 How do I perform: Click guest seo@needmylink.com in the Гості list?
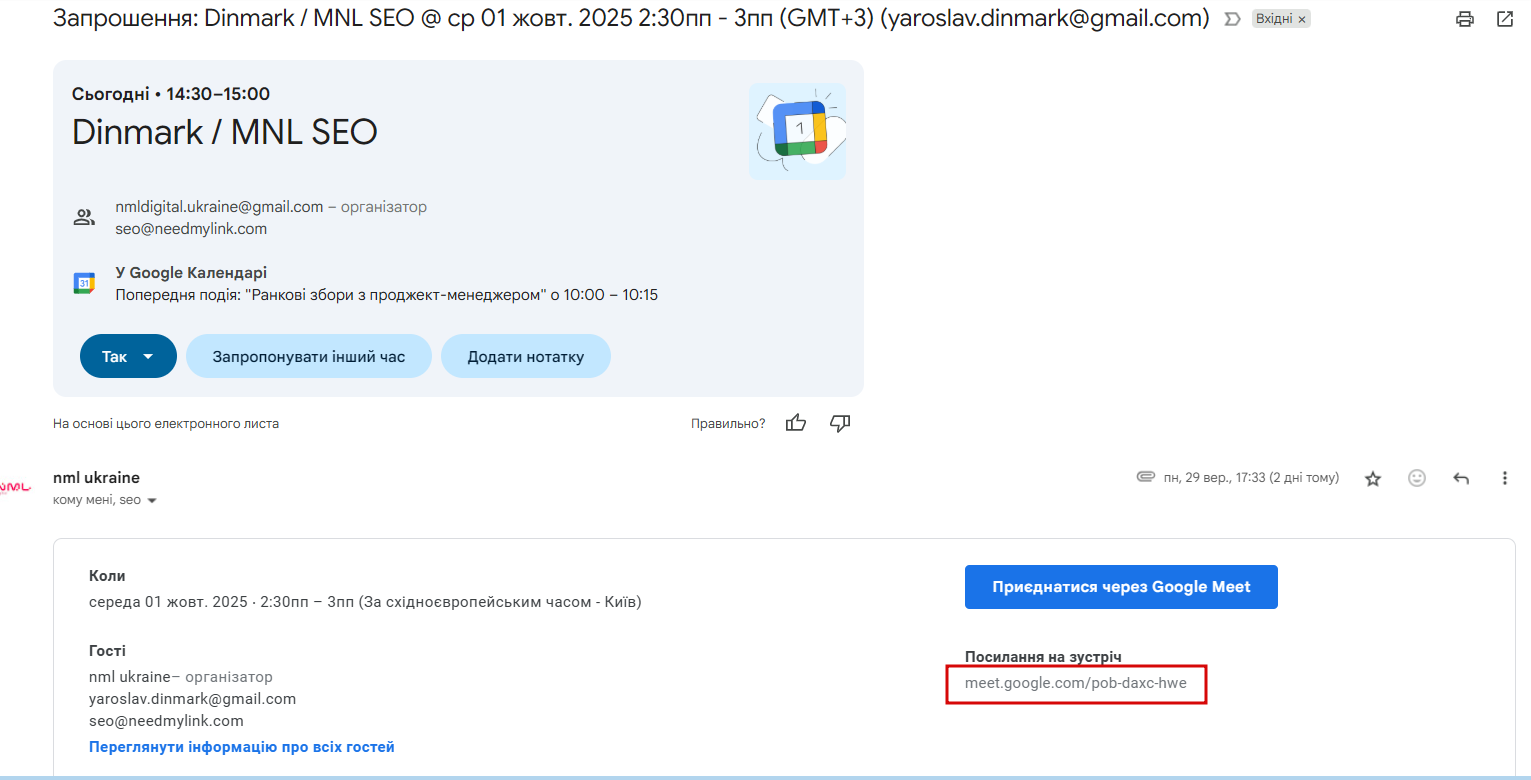click(x=166, y=721)
